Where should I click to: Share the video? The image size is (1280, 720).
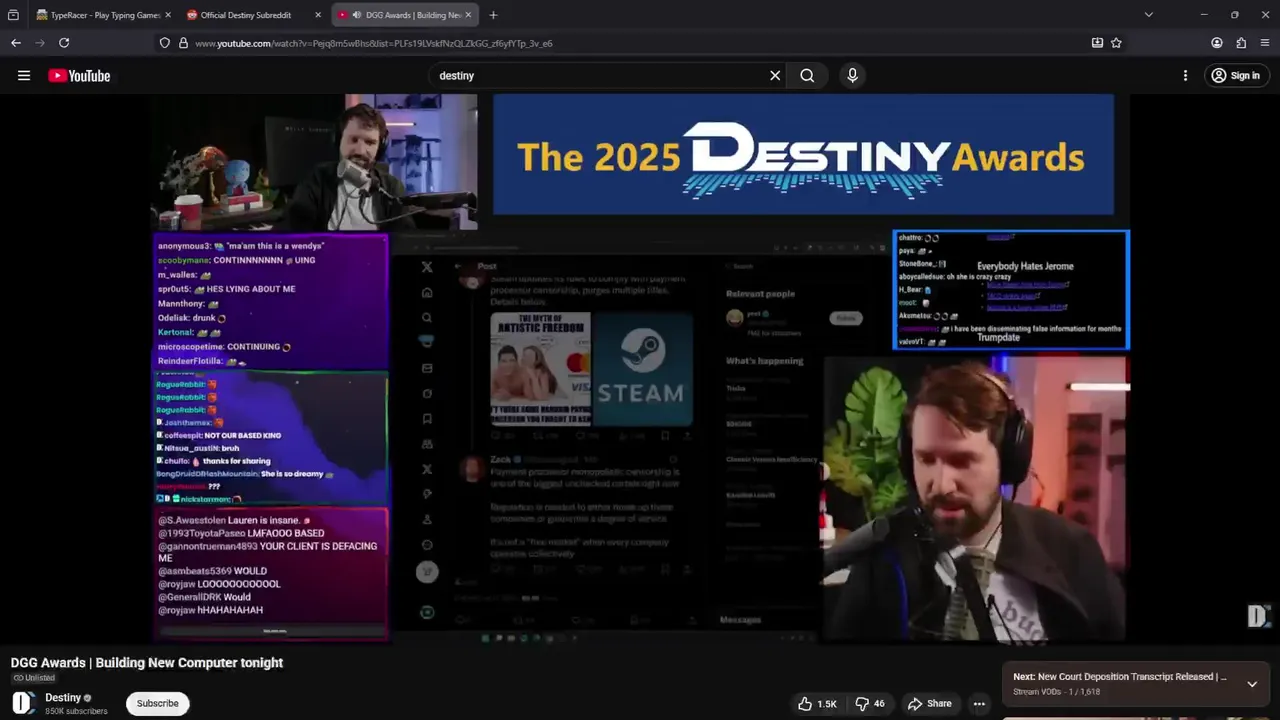pyautogui.click(x=929, y=703)
